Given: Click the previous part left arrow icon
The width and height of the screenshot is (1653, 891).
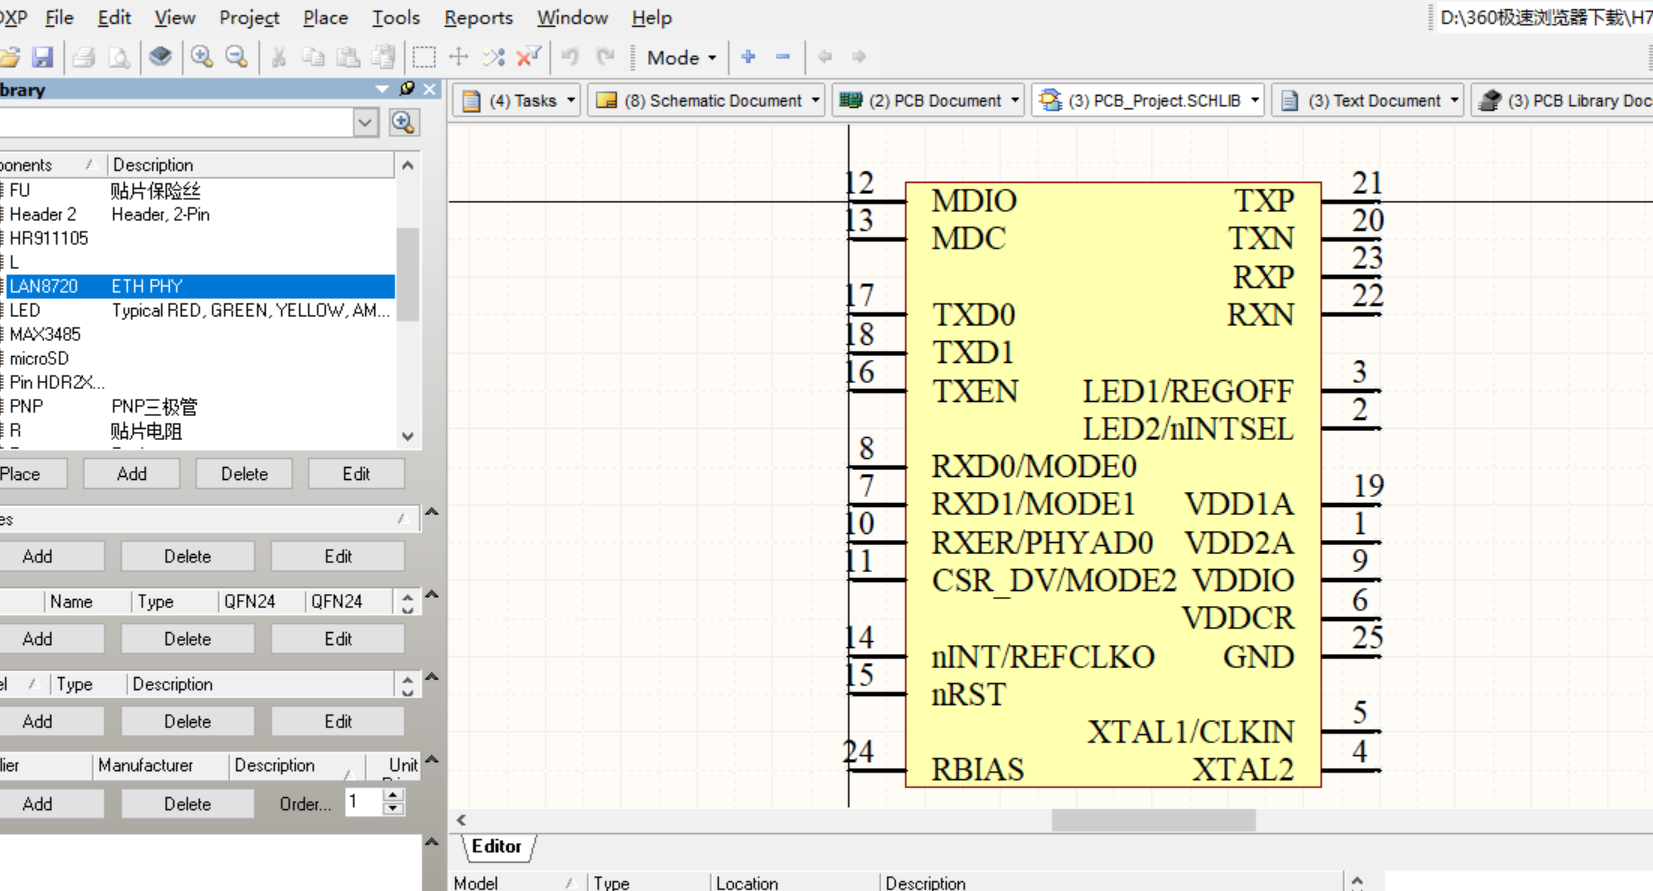Looking at the screenshot, I should click(825, 57).
